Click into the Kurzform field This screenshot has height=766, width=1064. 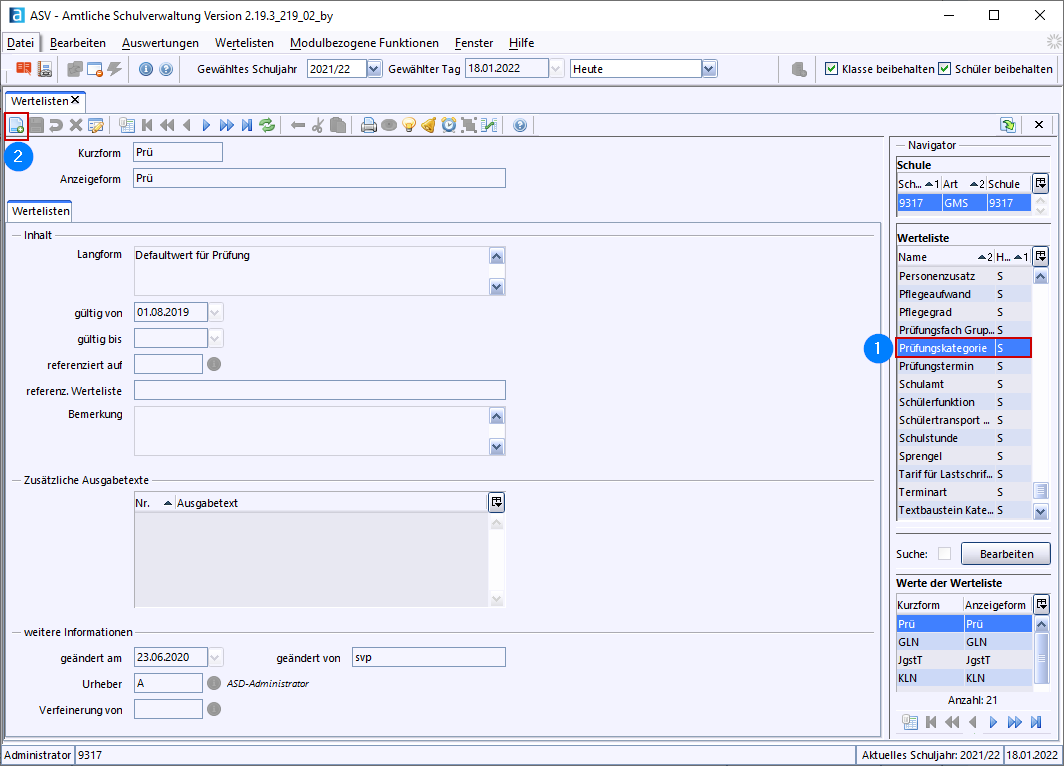click(x=178, y=152)
